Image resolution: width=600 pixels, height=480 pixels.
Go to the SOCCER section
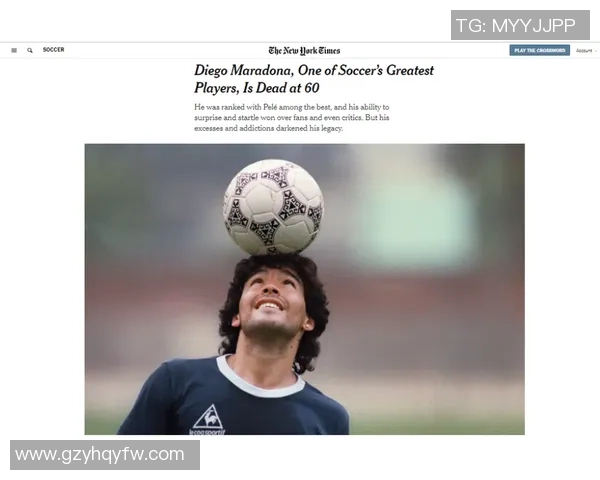54,50
